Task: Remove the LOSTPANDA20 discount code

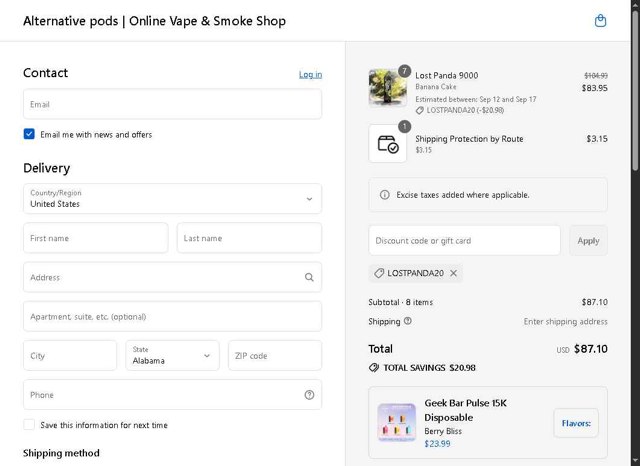Action: [453, 273]
